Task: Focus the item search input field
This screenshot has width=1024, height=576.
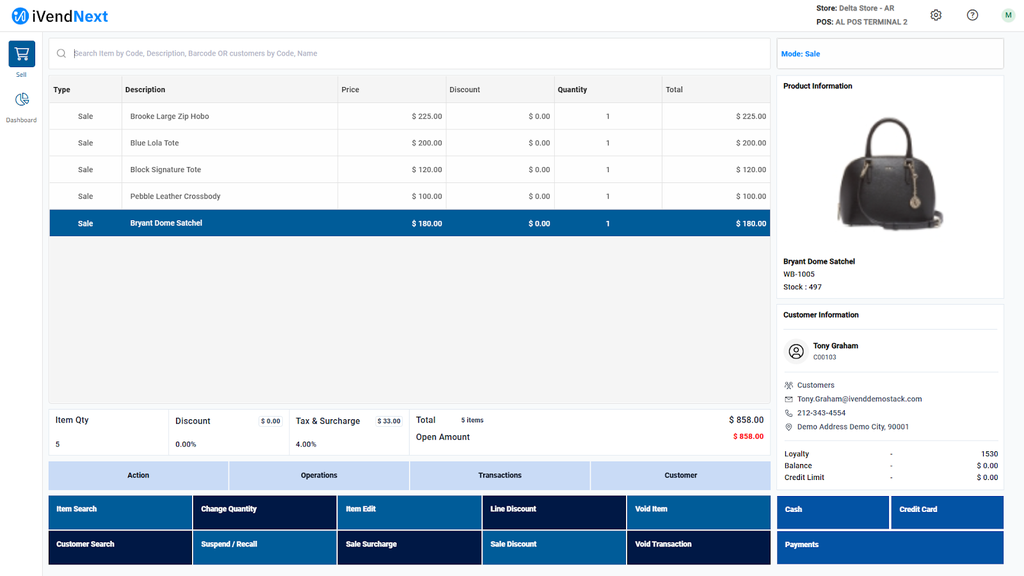Action: pos(400,54)
